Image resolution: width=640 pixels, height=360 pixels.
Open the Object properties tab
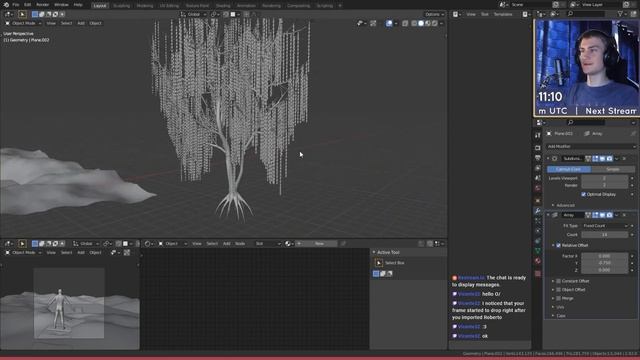538,200
